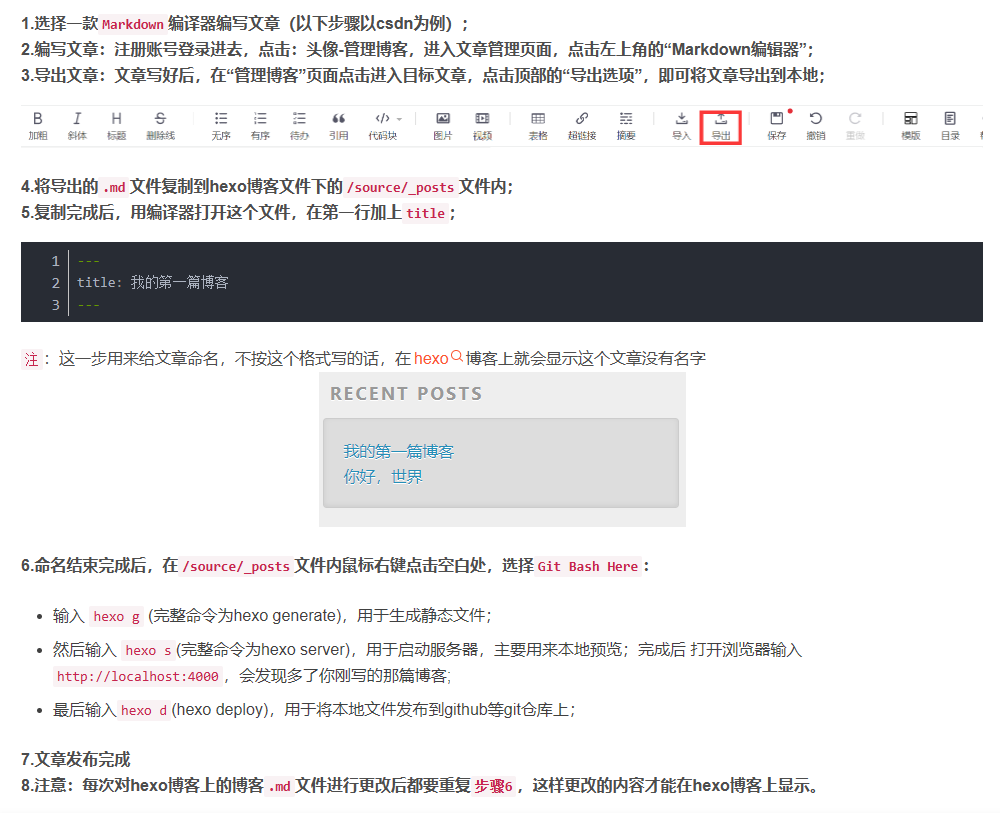Click code line 'title: 我的第一篇博客'

(x=153, y=282)
